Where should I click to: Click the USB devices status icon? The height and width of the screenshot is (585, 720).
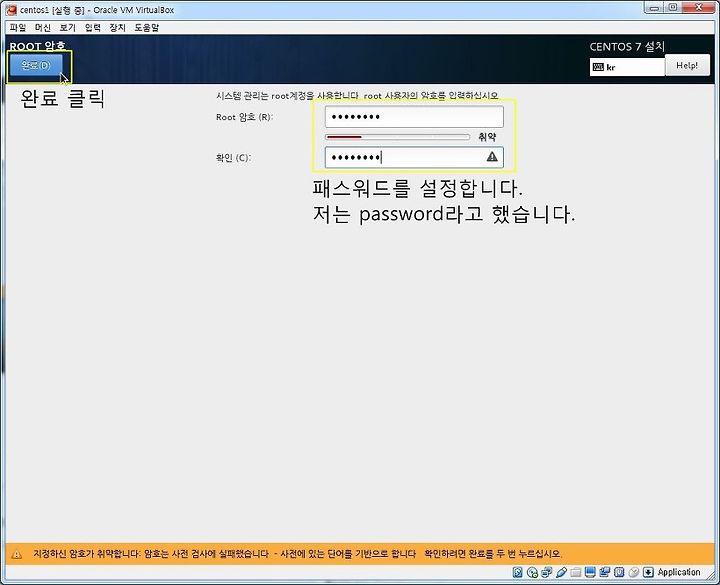[561, 572]
